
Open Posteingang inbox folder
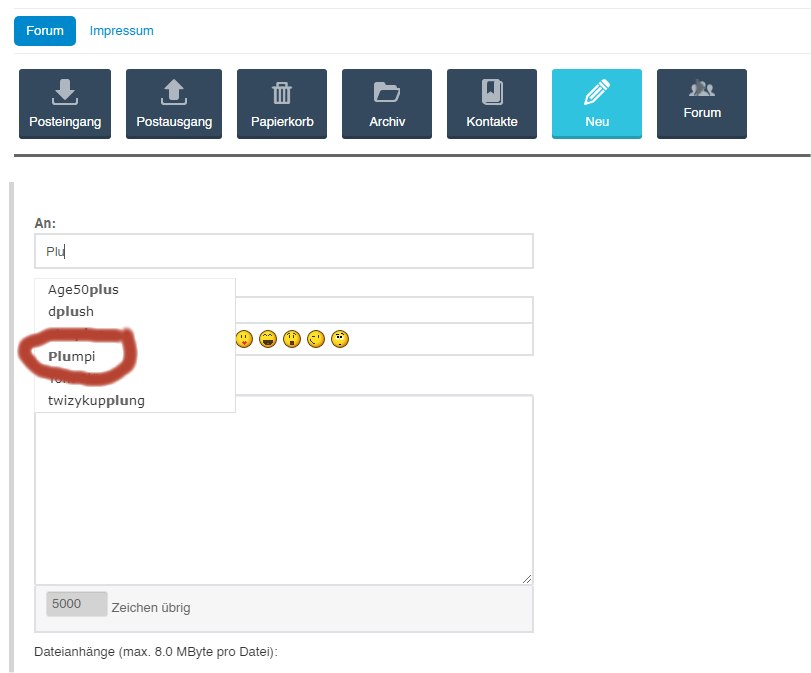click(x=64, y=104)
